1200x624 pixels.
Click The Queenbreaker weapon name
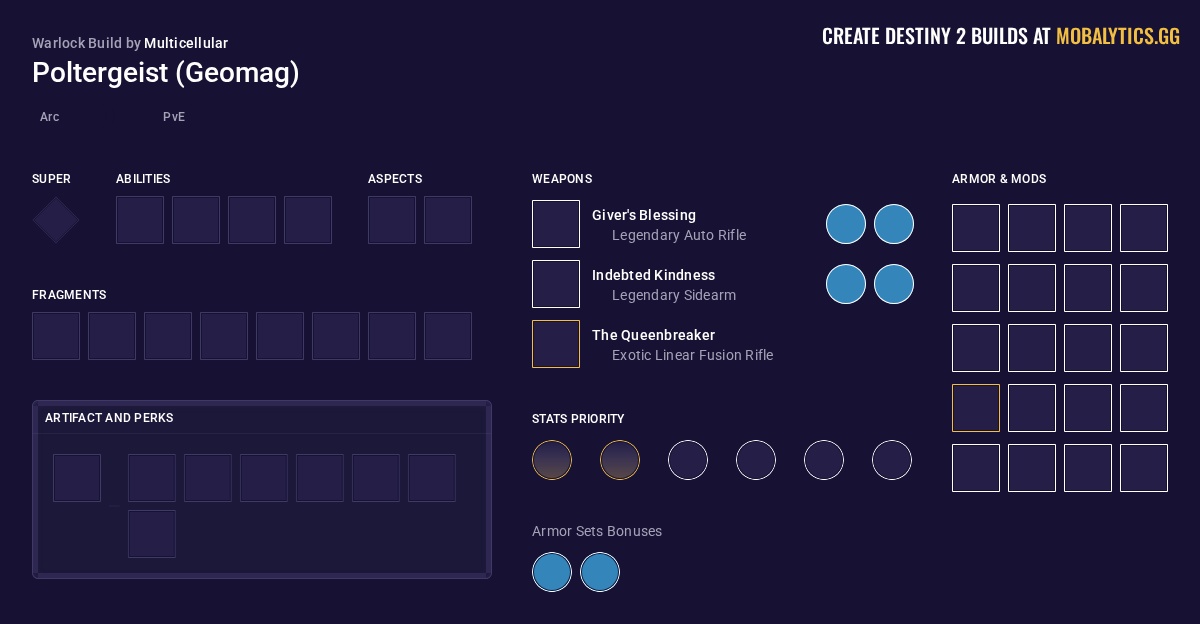pyautogui.click(x=654, y=335)
